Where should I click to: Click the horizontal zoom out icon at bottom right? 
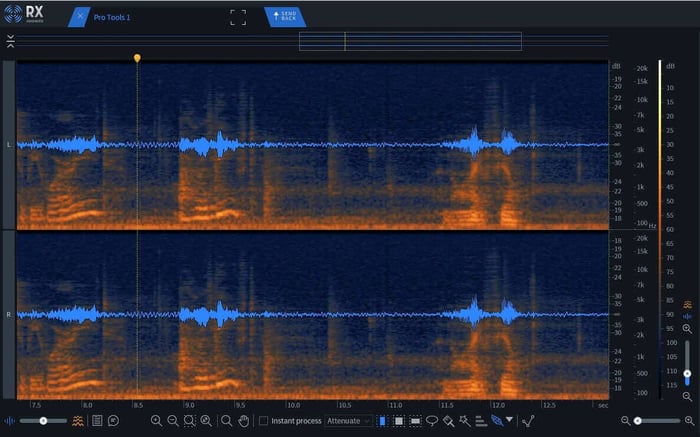625,420
